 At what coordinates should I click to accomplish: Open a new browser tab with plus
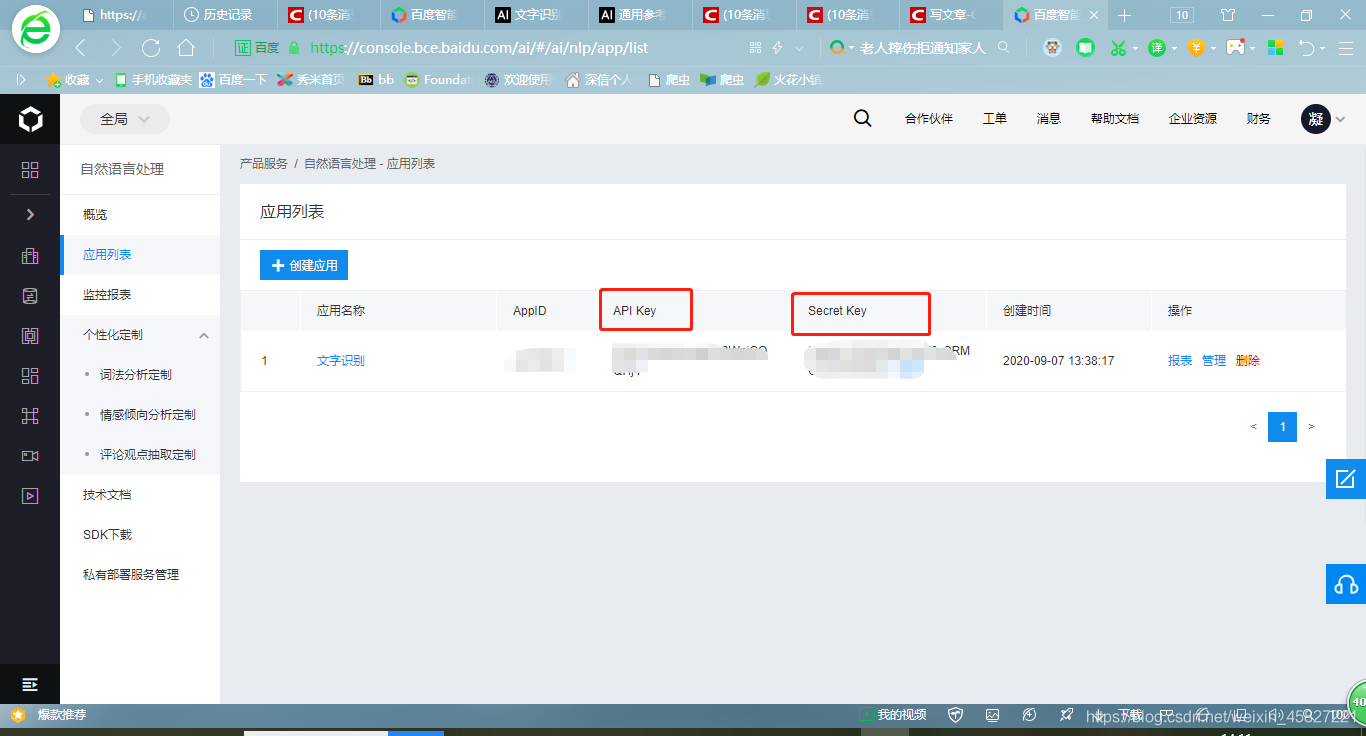[x=1125, y=15]
